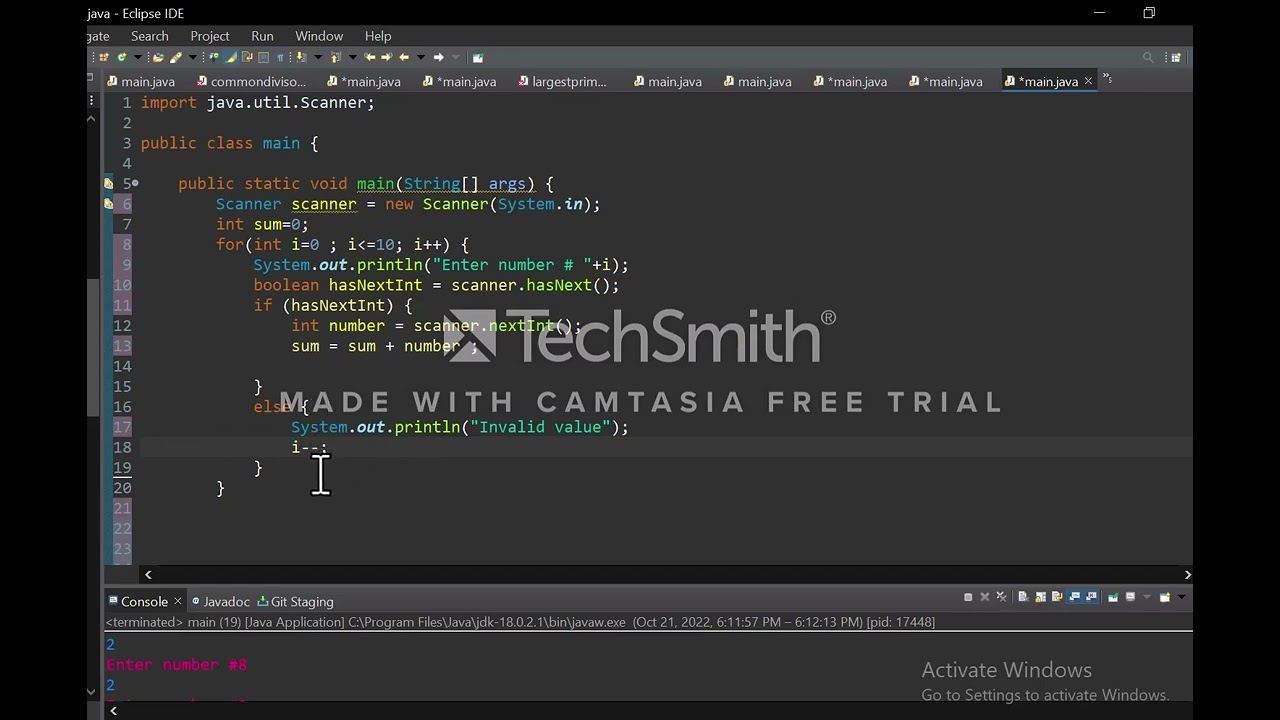Go to previous annotation icon
This screenshot has width=1280, height=720.
click(x=335, y=57)
